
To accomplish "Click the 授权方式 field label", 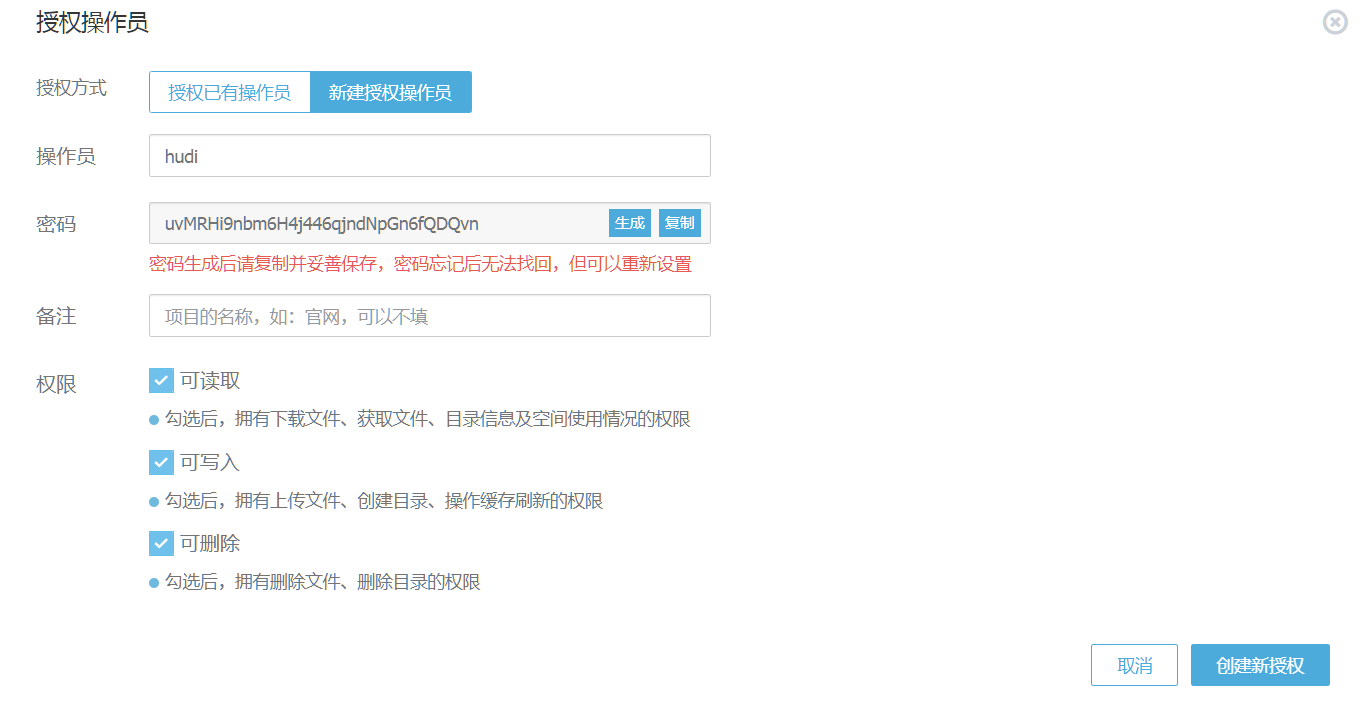I will click(71, 88).
